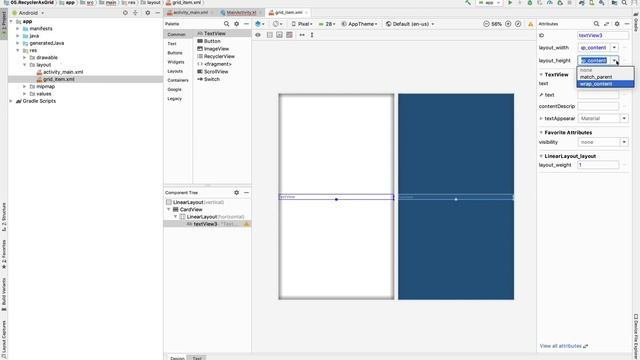Open Component Tree settings gear

click(x=236, y=192)
